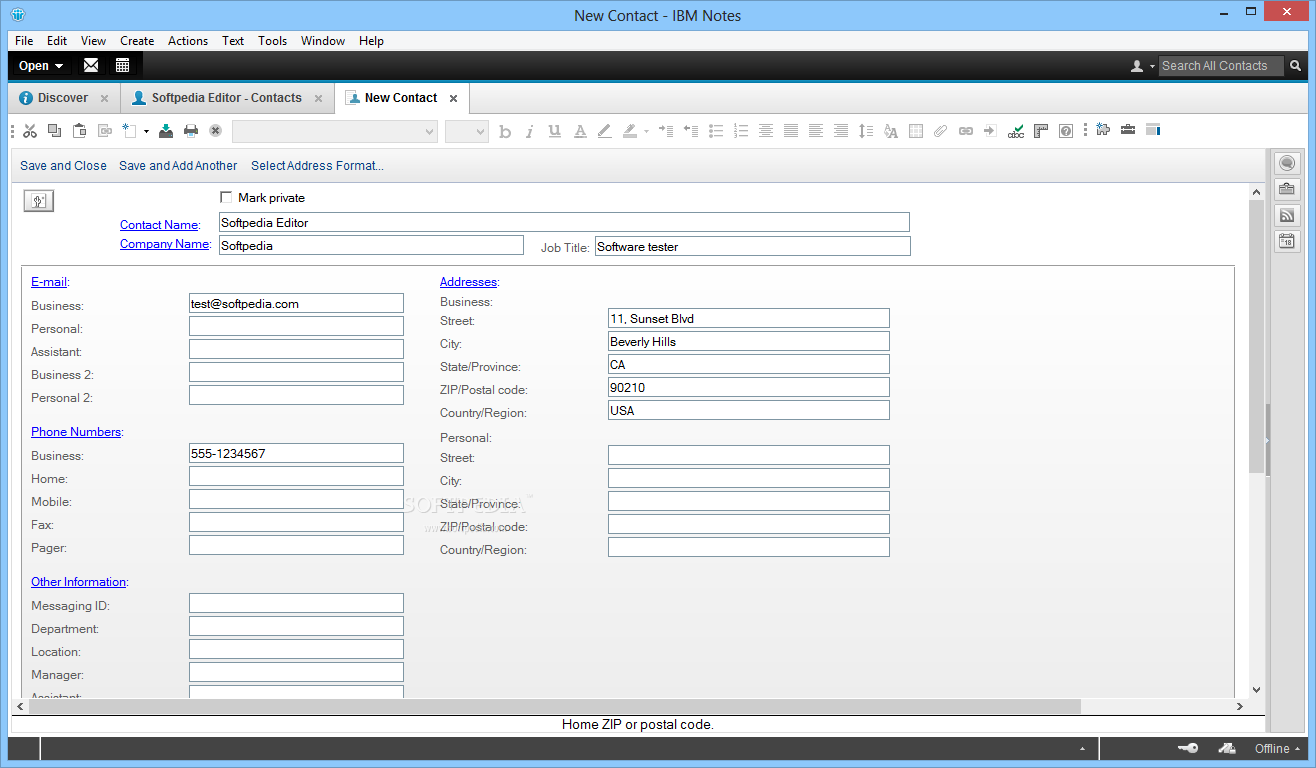Click the Job Title input field
Image resolution: width=1316 pixels, height=768 pixels.
[753, 246]
